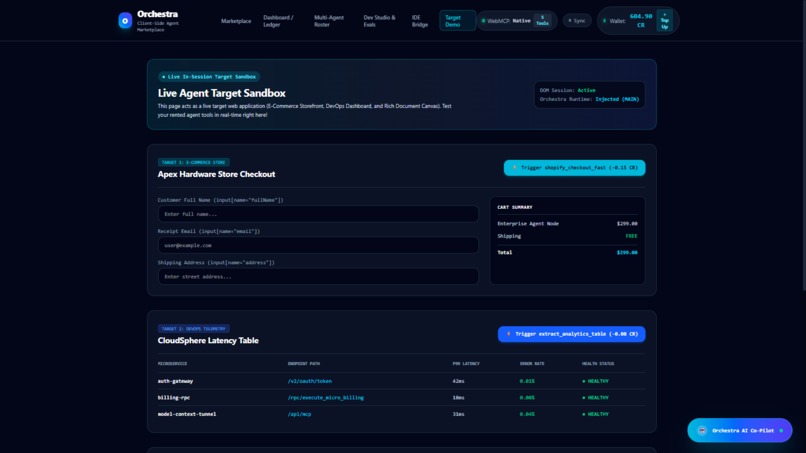Trigger shopify_checkout_fast action
The height and width of the screenshot is (453, 806).
pyautogui.click(x=574, y=168)
